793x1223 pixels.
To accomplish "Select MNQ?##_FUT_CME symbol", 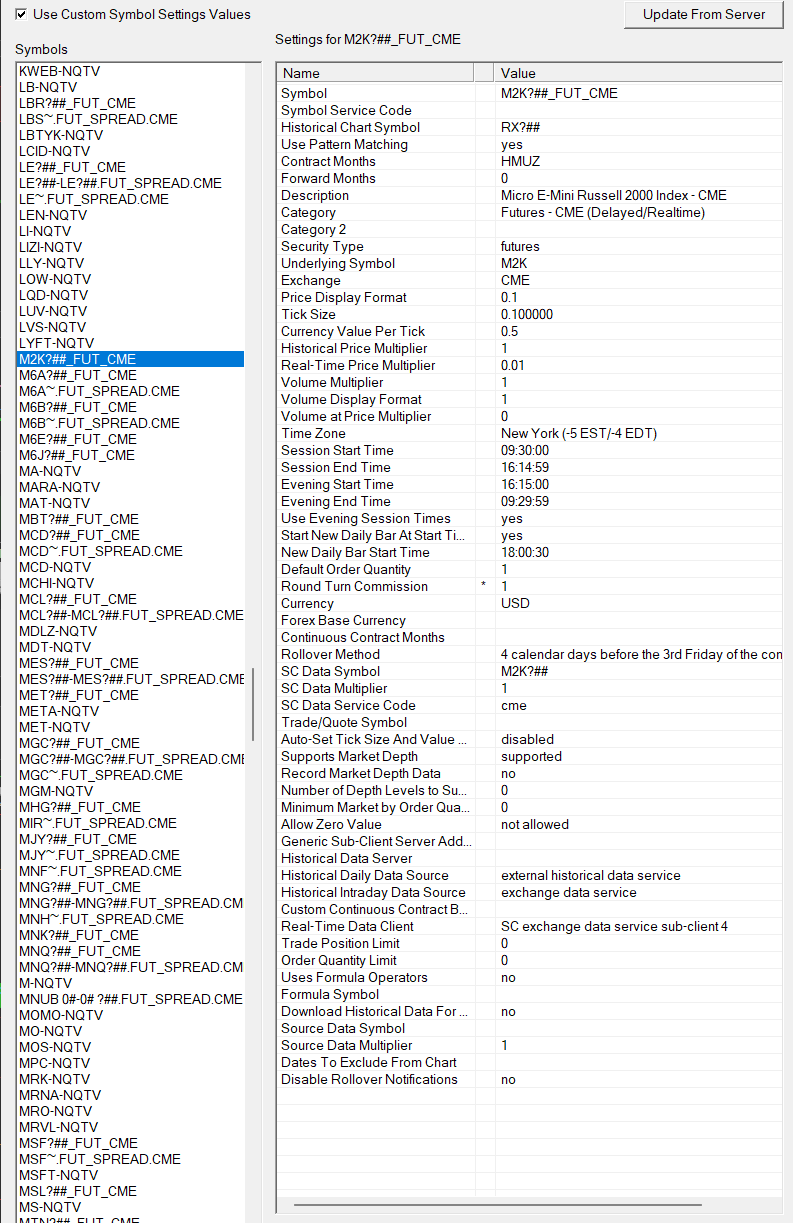I will click(80, 951).
